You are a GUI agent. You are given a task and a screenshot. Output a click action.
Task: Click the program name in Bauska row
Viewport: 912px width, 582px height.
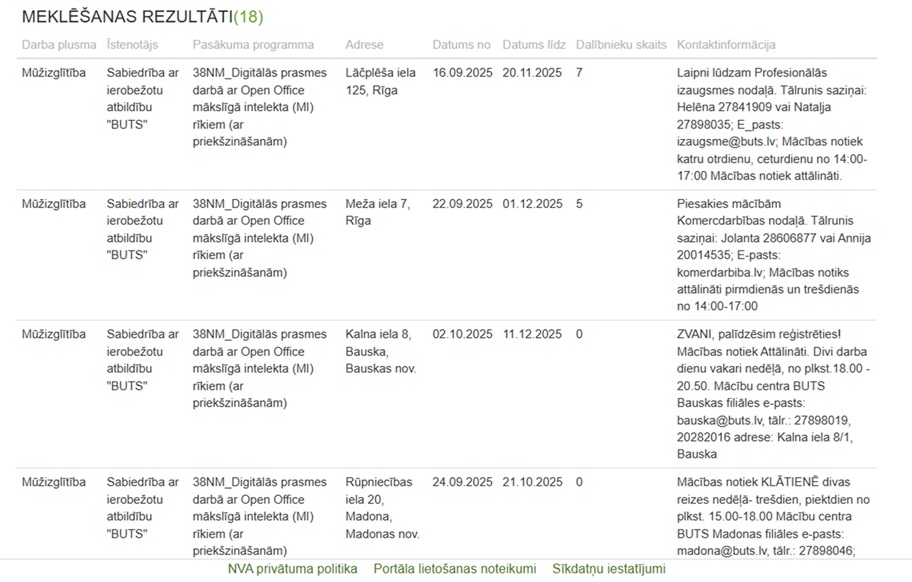(259, 369)
